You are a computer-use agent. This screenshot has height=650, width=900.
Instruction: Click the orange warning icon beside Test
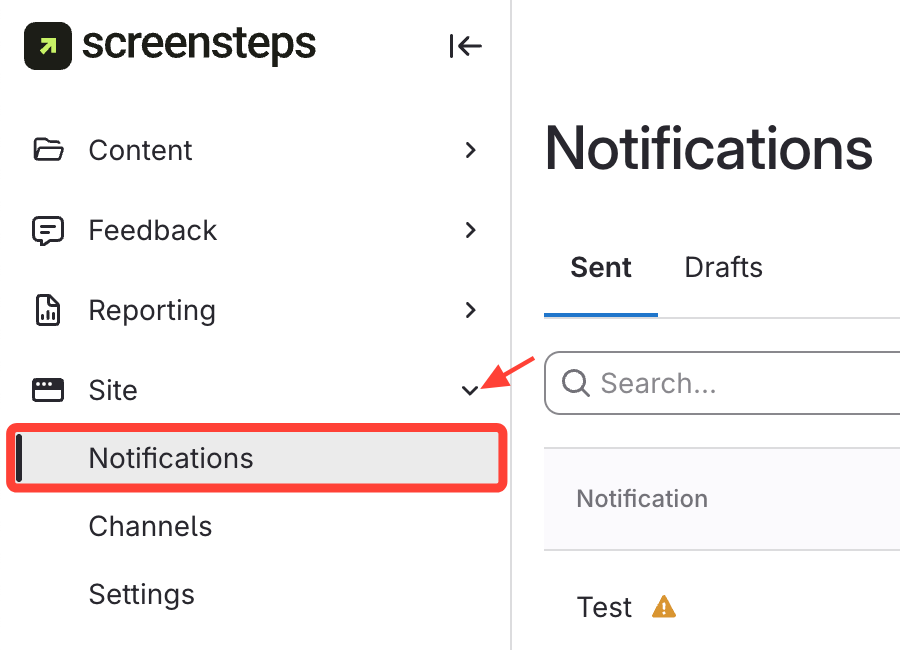[664, 606]
